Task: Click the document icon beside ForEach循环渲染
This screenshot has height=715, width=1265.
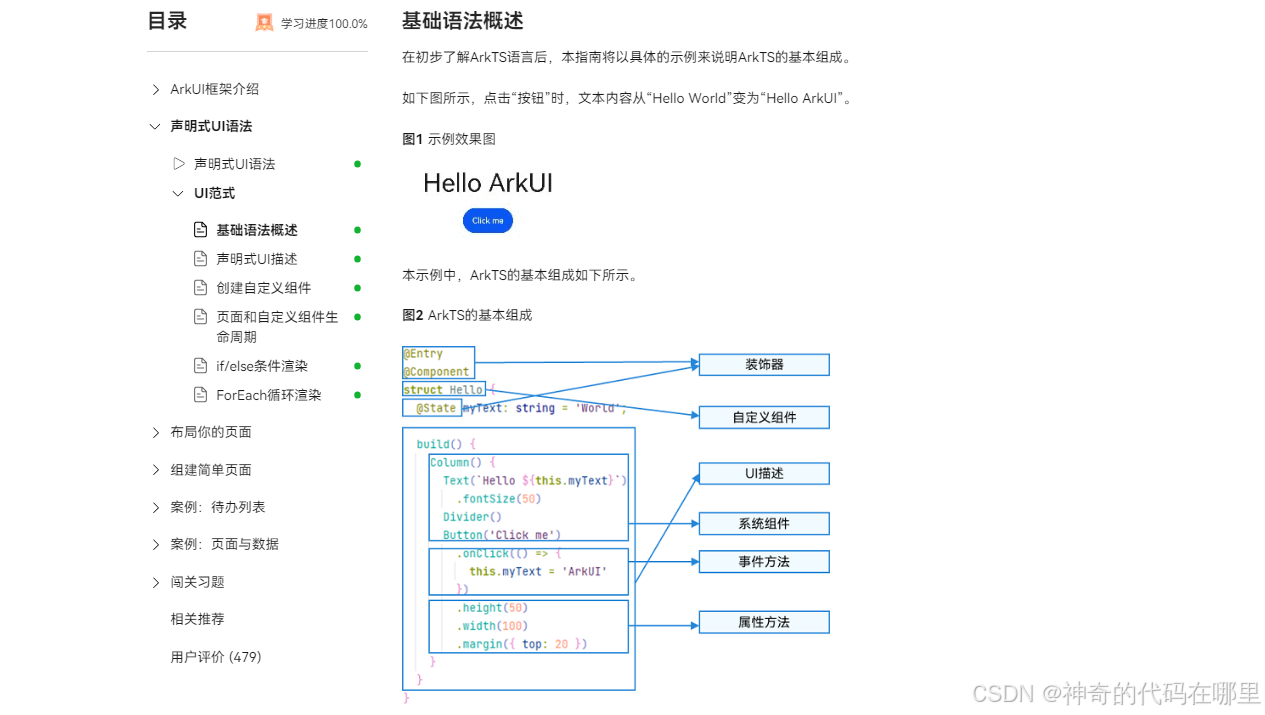Action: click(x=201, y=394)
